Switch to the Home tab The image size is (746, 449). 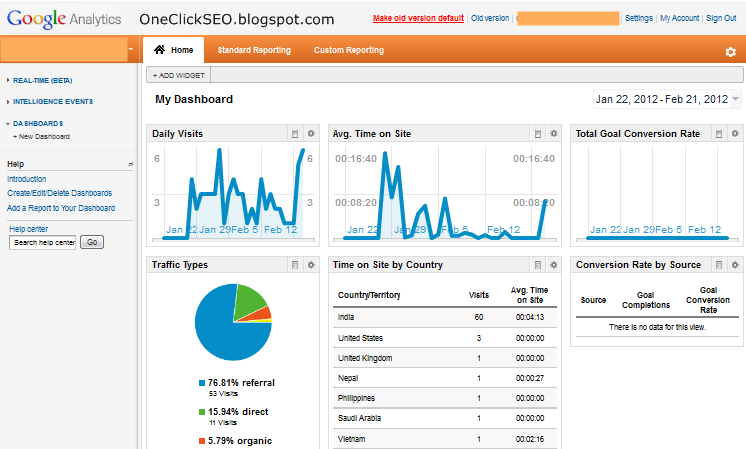pyautogui.click(x=174, y=50)
